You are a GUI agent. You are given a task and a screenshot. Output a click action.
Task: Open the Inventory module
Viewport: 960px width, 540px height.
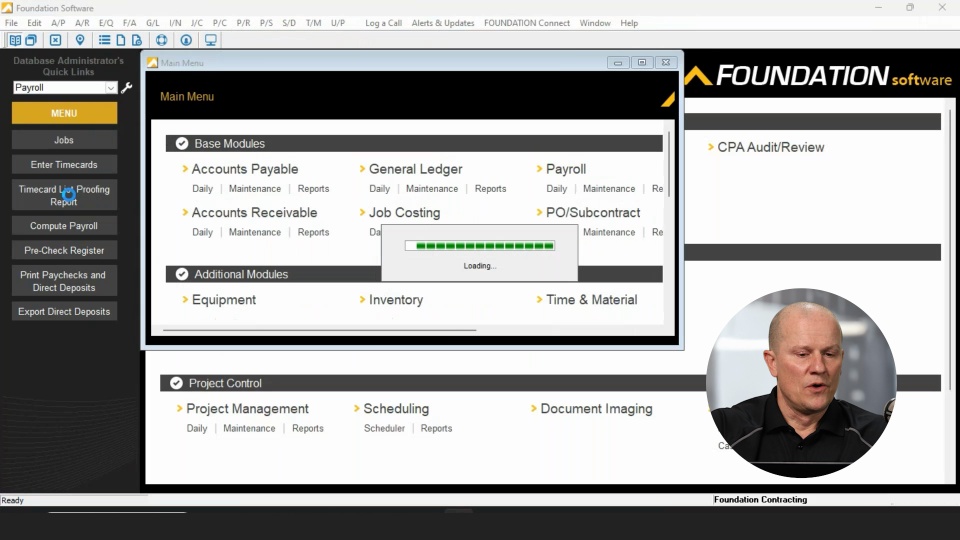(396, 299)
